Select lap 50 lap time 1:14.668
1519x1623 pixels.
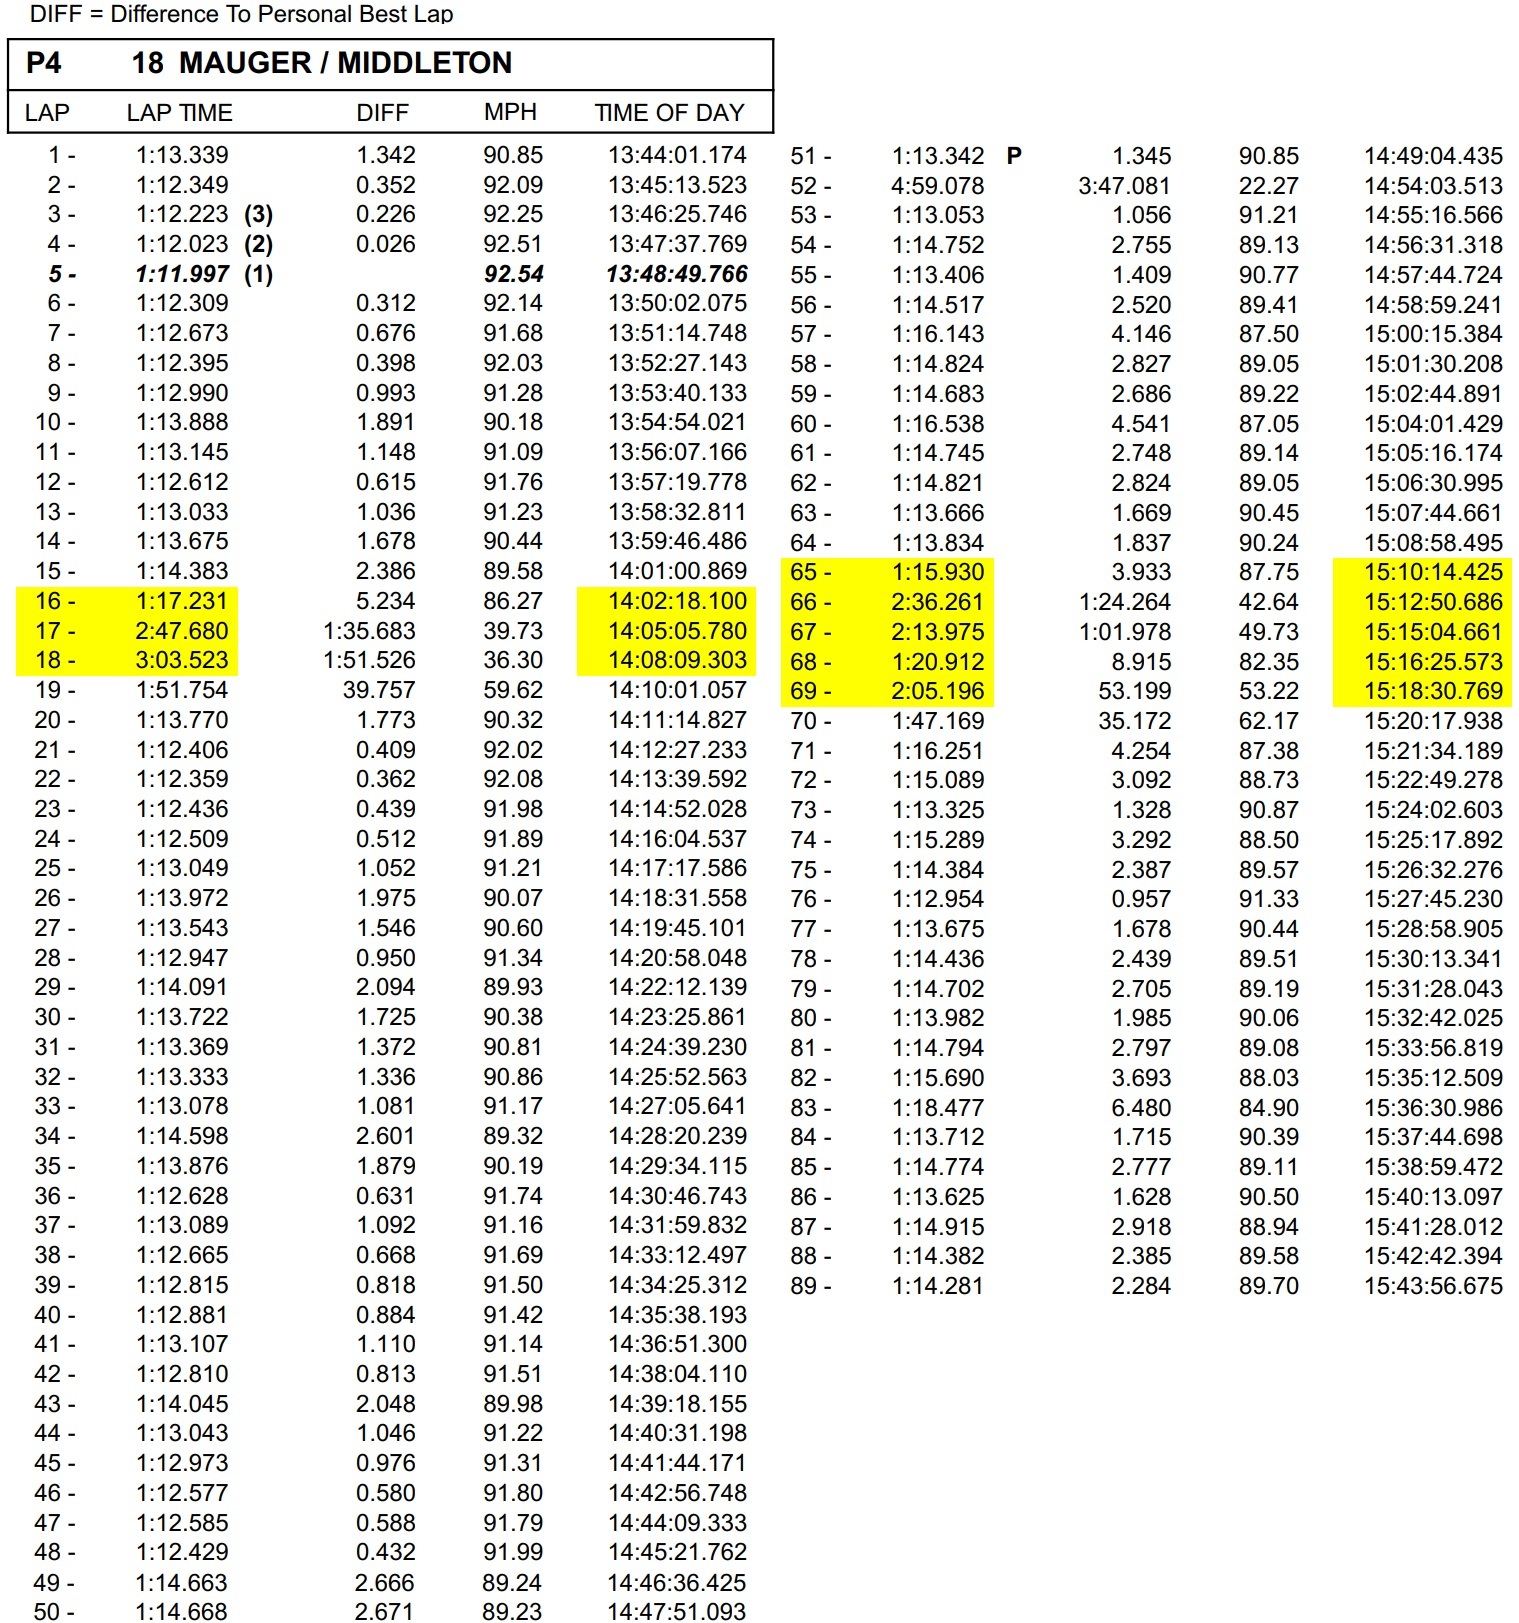coord(182,1611)
